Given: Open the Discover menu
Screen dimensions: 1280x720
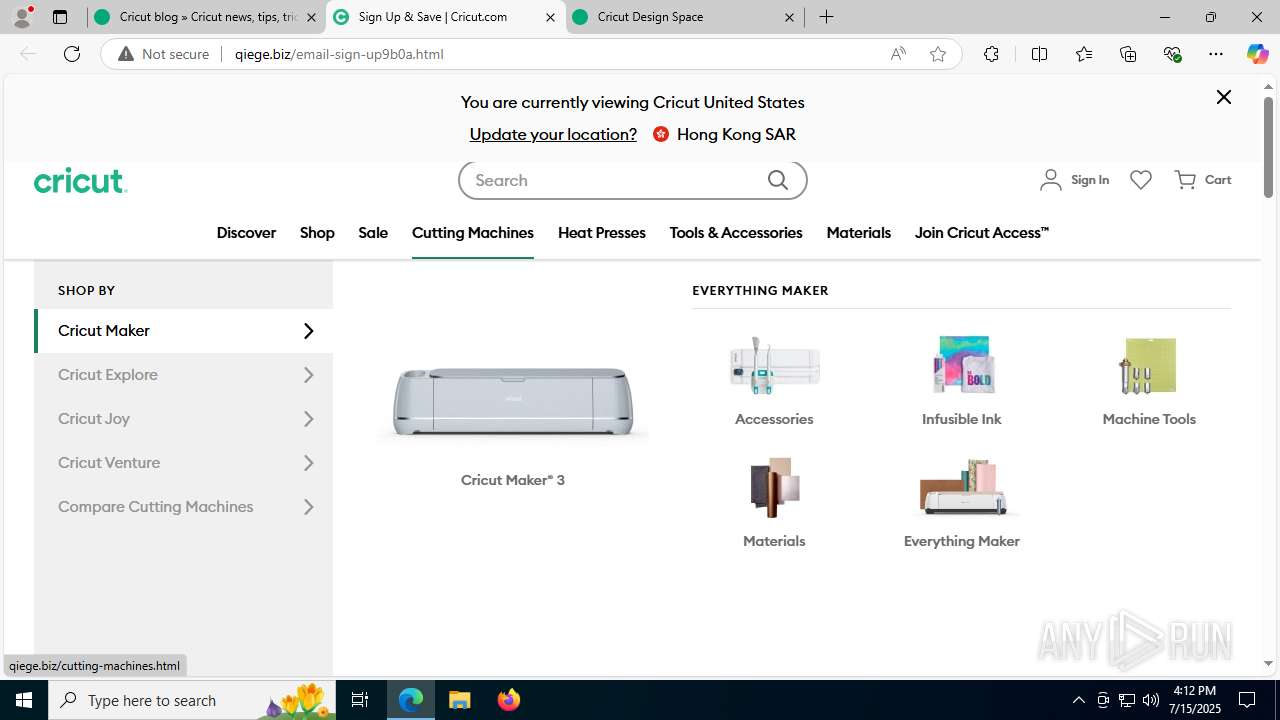Looking at the screenshot, I should pyautogui.click(x=246, y=233).
